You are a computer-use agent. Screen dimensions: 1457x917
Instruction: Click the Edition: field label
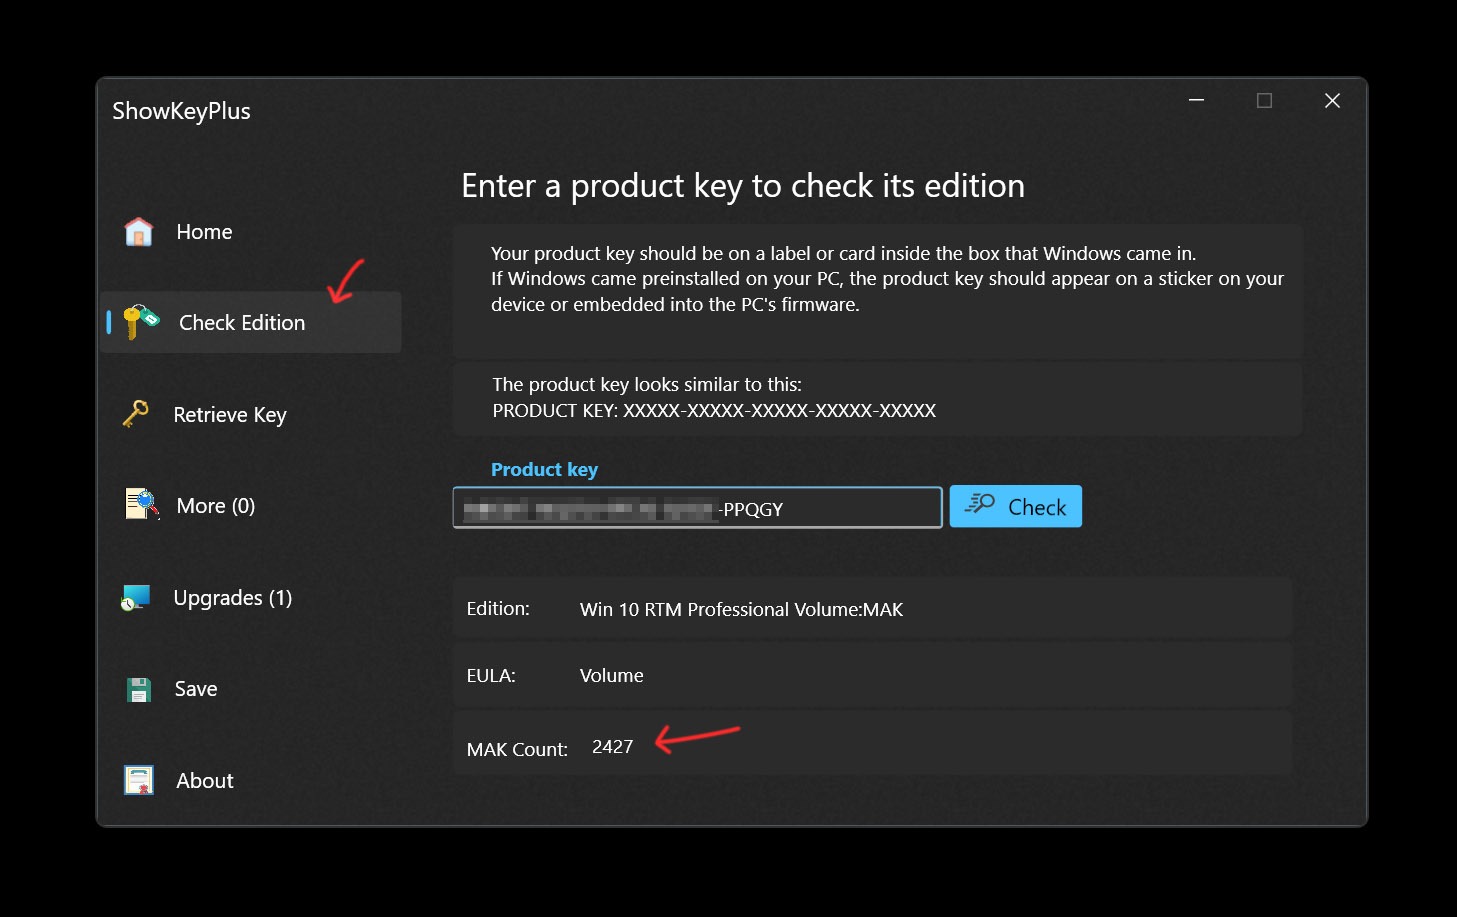498,609
